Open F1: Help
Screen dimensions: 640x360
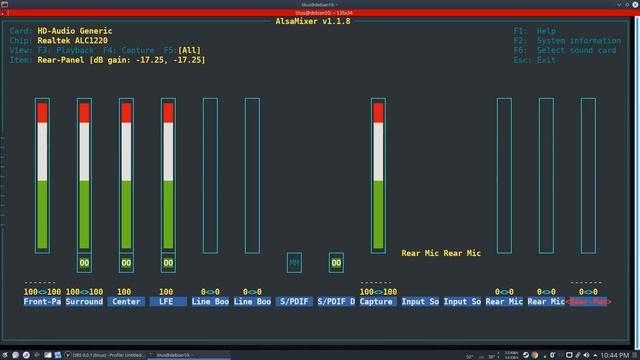[x=535, y=31]
